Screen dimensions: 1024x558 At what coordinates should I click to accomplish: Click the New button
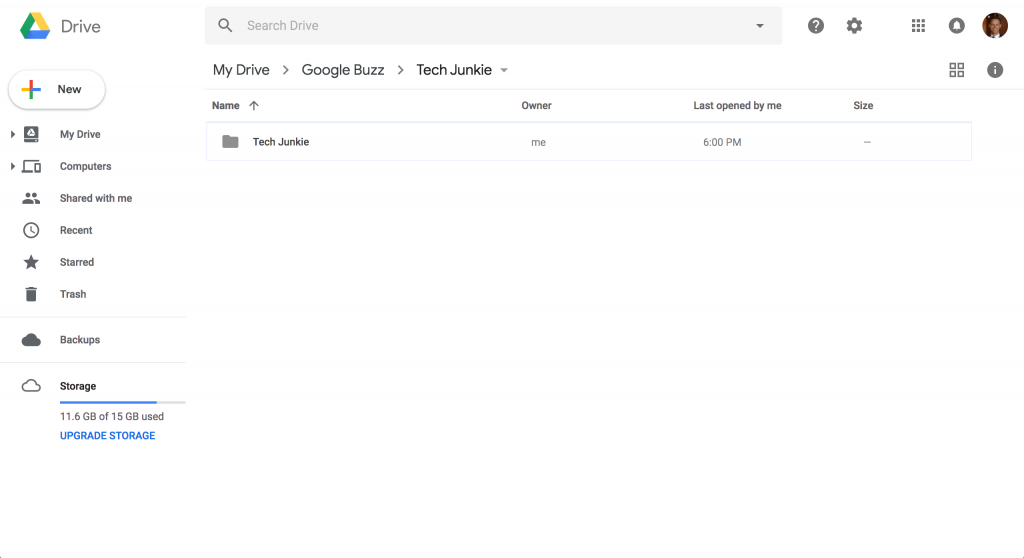click(57, 90)
